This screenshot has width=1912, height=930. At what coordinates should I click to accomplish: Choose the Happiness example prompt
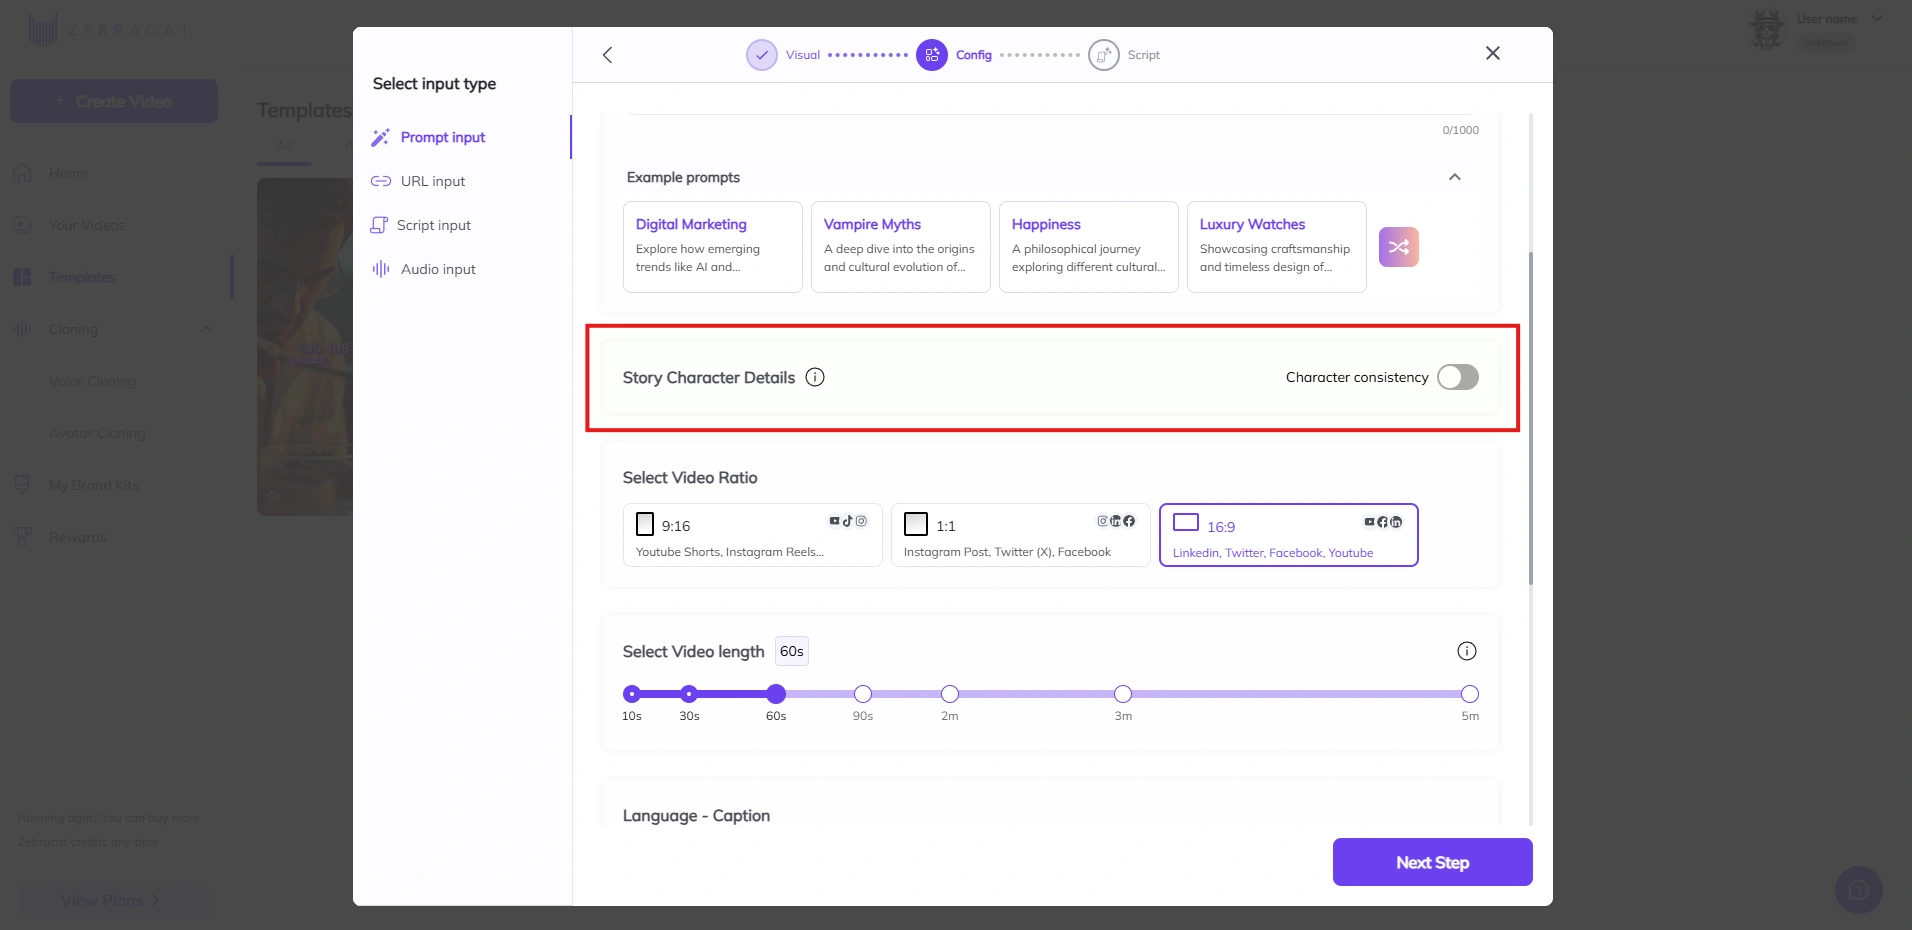[1089, 247]
